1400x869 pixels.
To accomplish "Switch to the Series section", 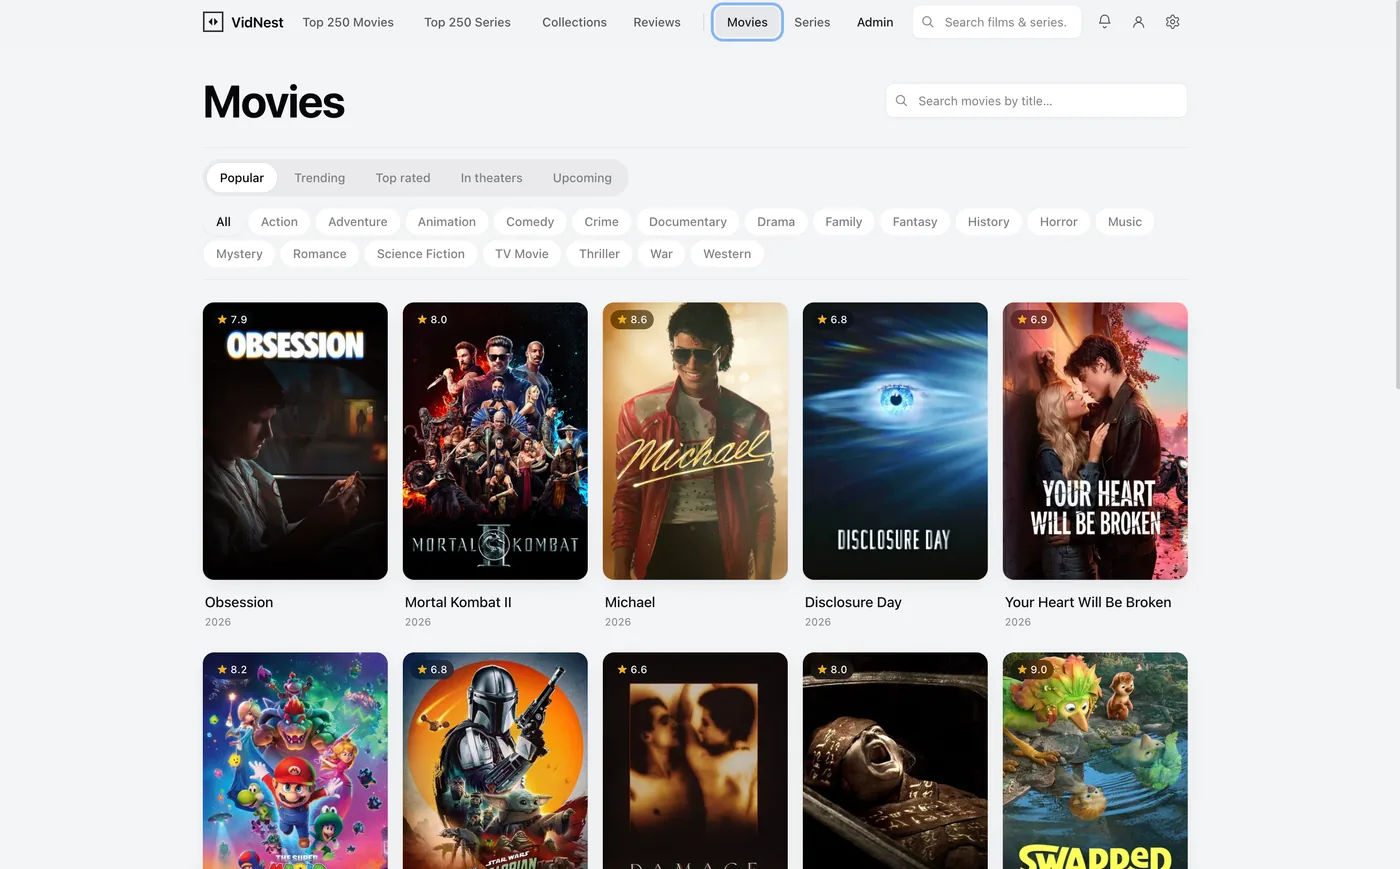I will (812, 22).
